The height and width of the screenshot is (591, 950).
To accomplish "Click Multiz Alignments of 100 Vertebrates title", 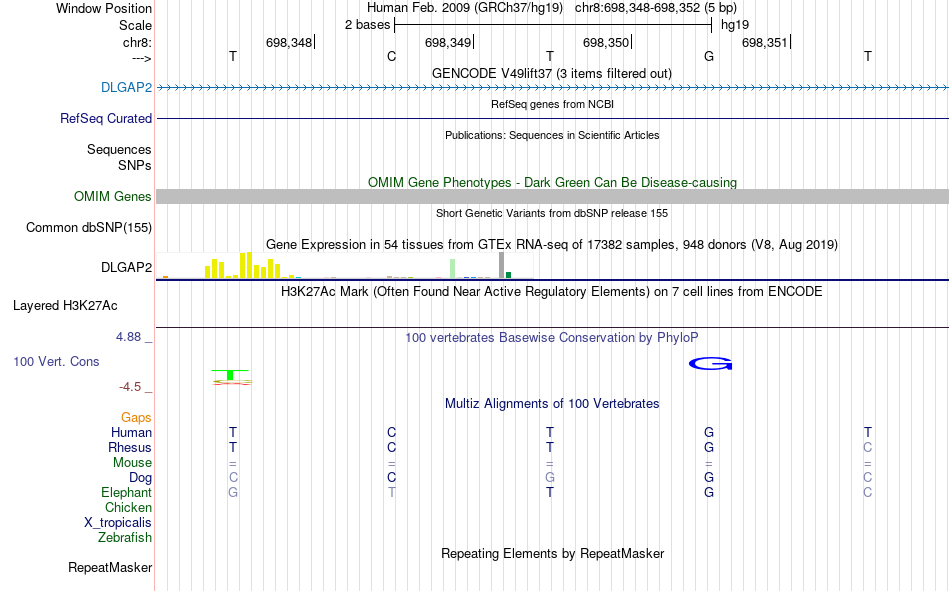I will (x=552, y=404).
